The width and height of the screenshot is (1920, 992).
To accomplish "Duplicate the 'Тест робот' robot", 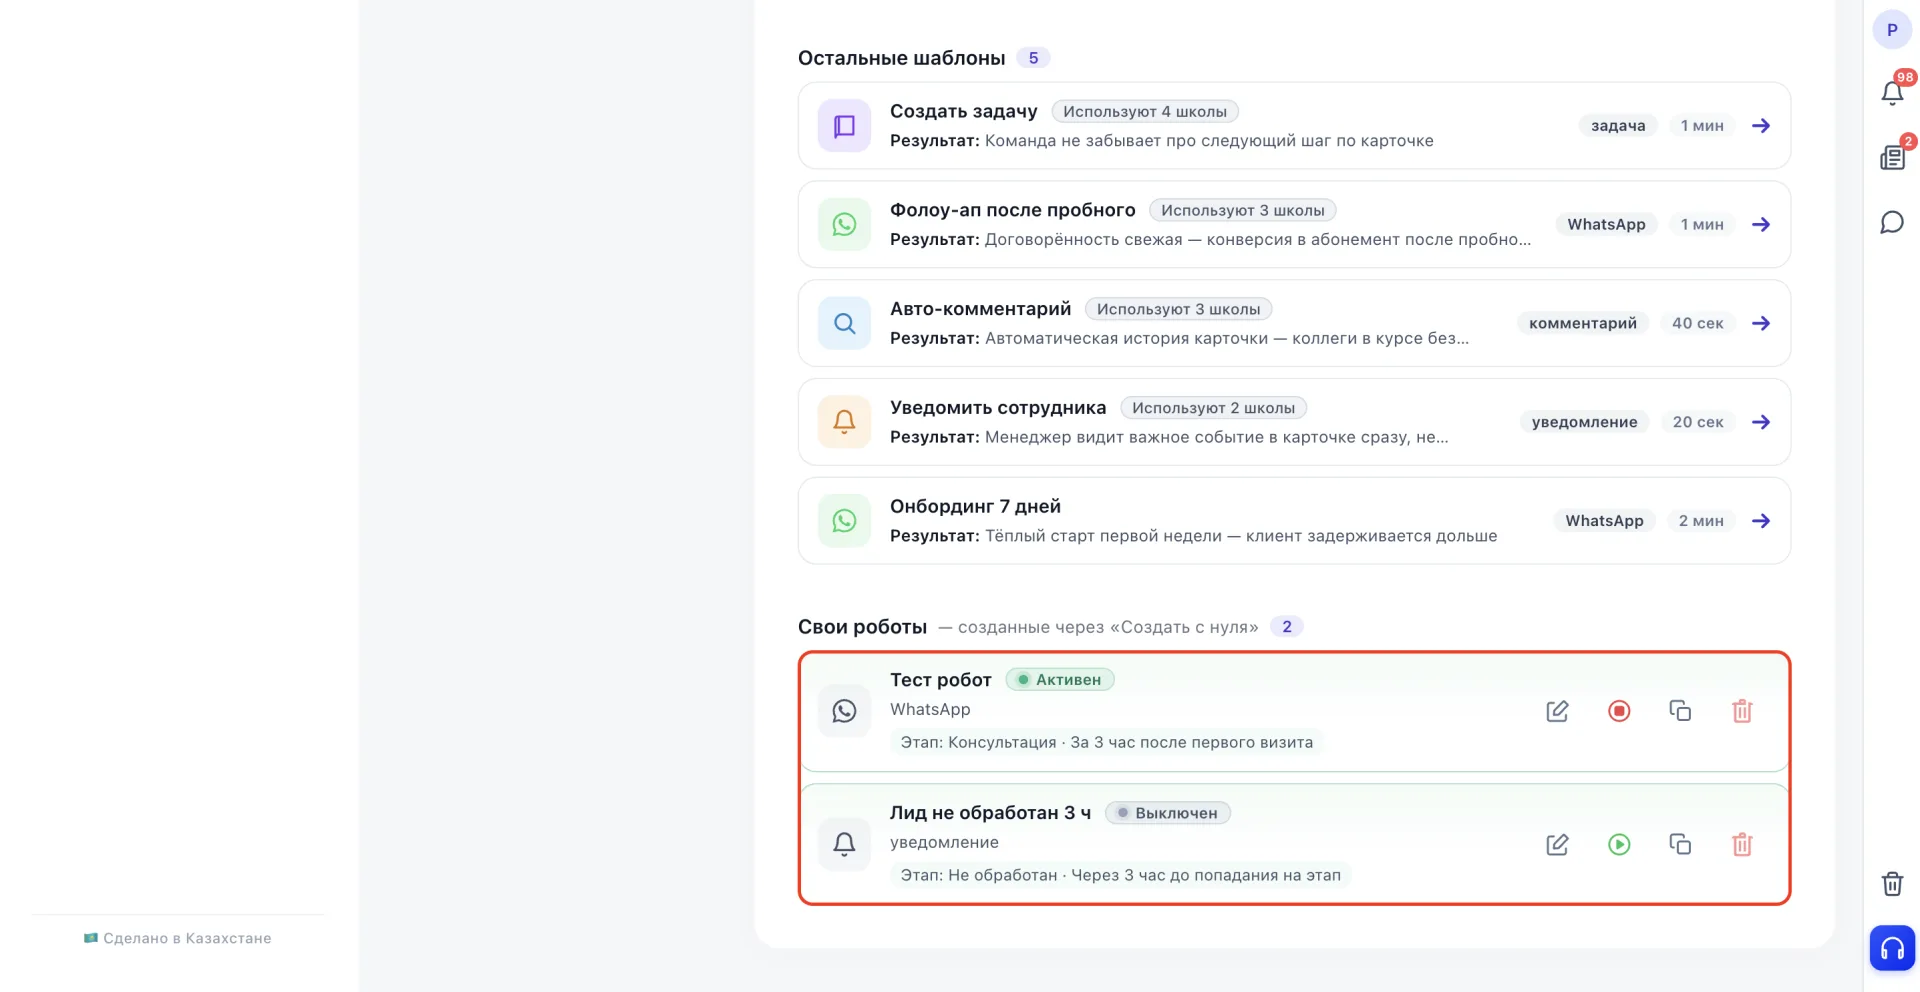I will point(1680,711).
